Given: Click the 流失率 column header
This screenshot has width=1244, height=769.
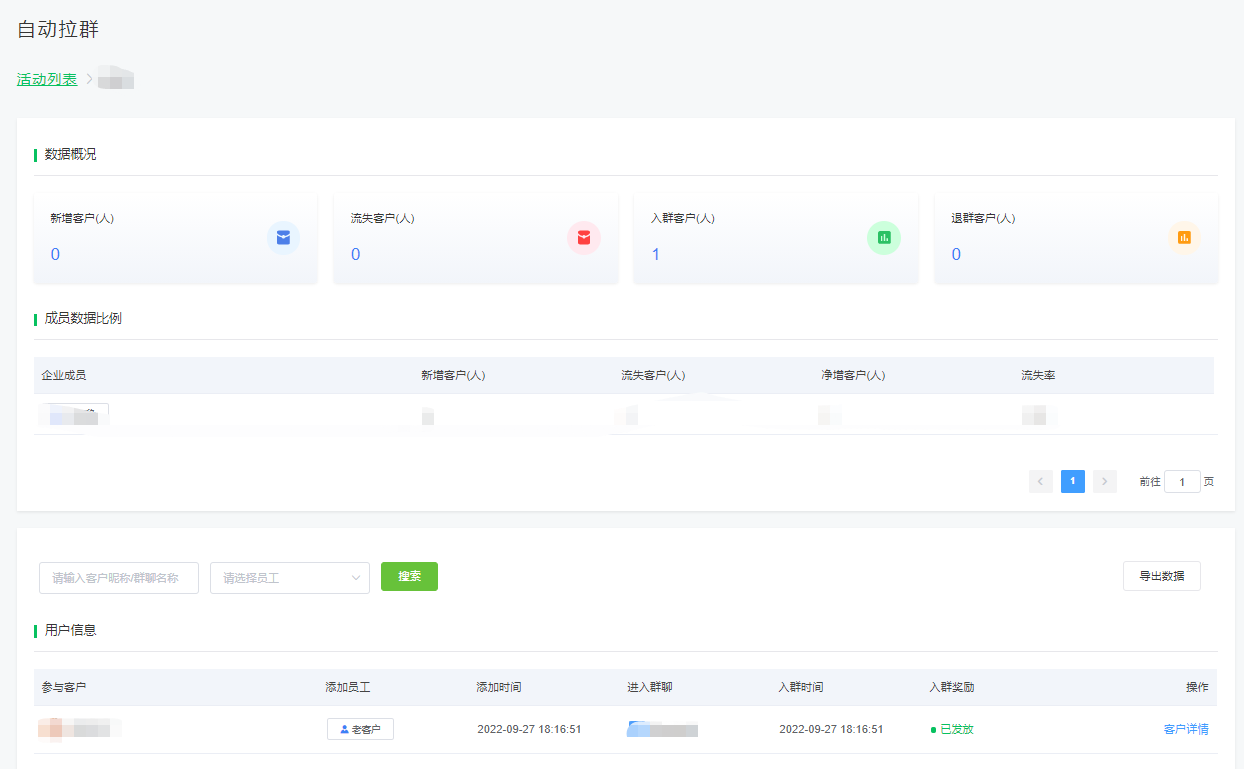Looking at the screenshot, I should pos(1038,375).
